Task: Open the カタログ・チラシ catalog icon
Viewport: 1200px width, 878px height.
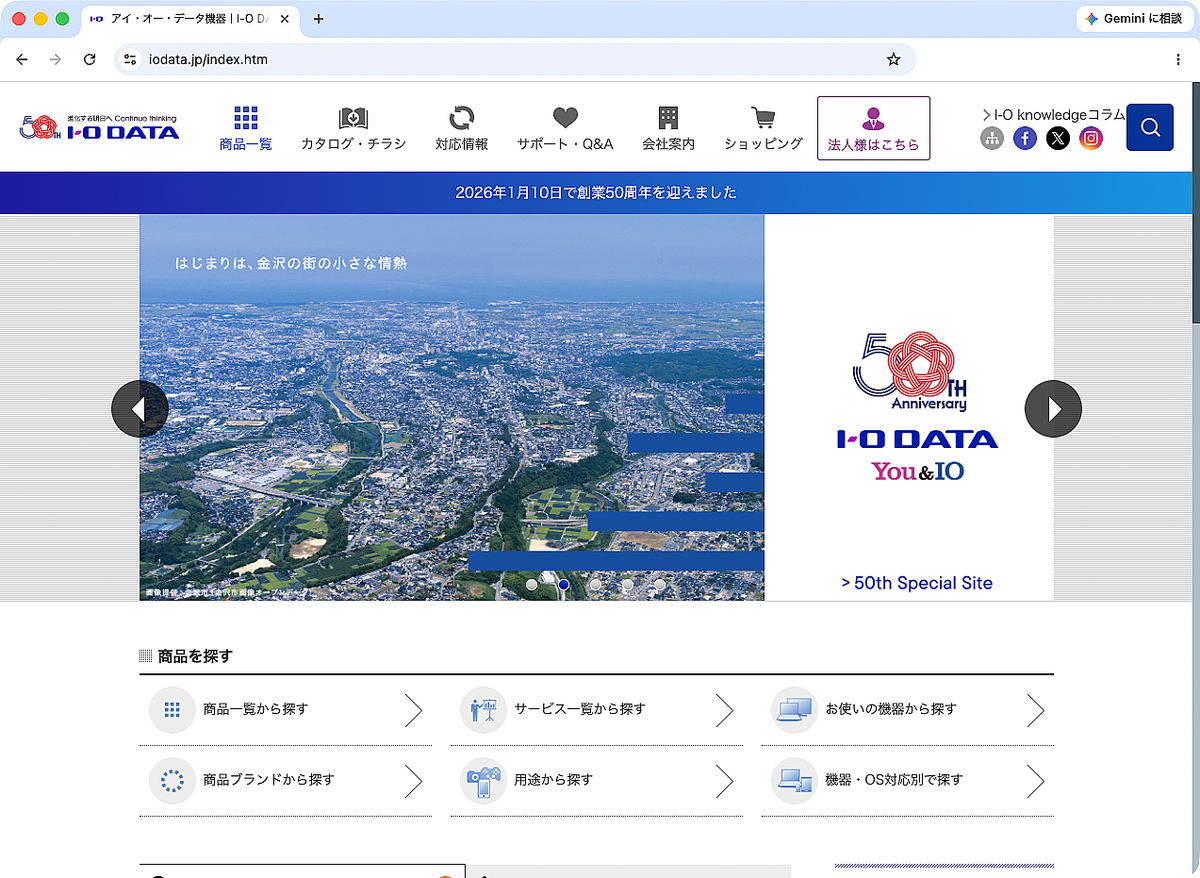Action: click(x=353, y=118)
